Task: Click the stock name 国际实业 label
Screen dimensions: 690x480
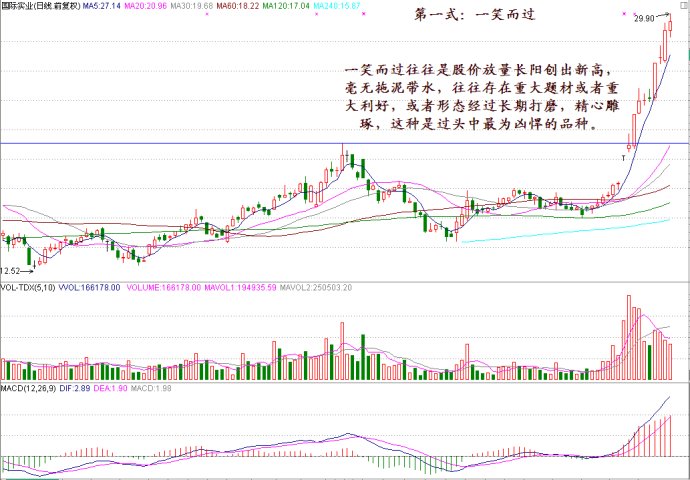Action: click(x=17, y=6)
